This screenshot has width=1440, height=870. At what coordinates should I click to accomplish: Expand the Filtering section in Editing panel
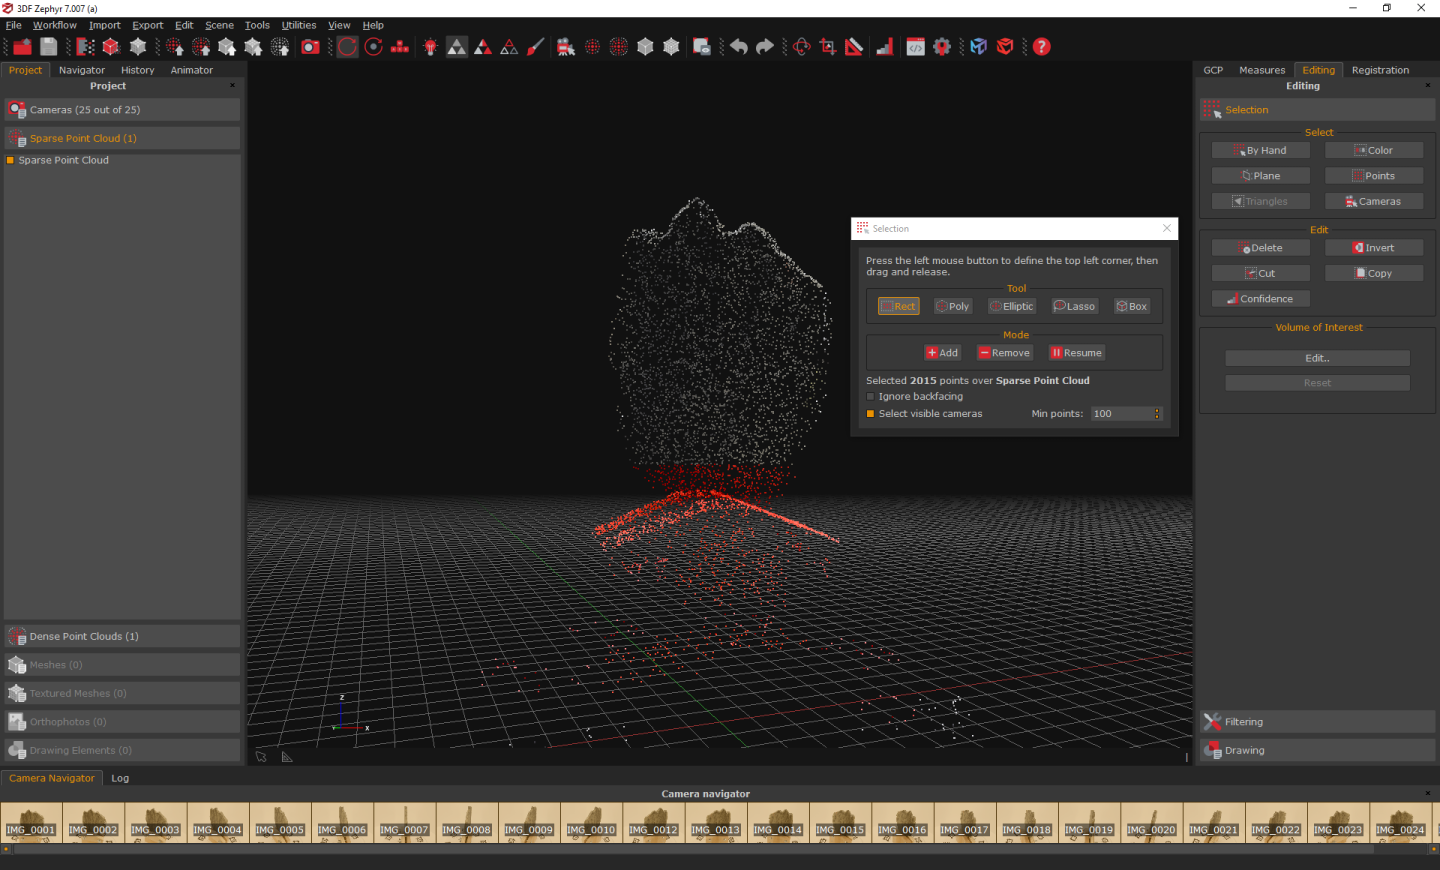tap(1317, 722)
